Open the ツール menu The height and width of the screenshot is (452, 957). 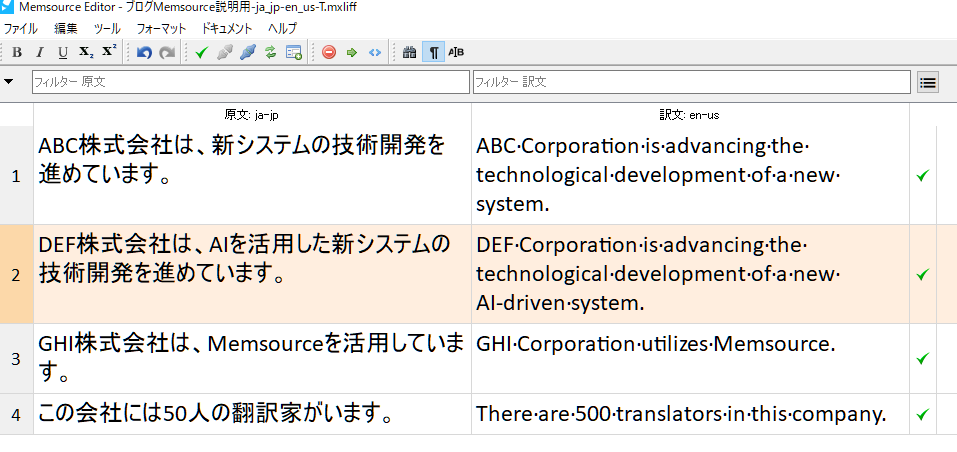point(107,29)
